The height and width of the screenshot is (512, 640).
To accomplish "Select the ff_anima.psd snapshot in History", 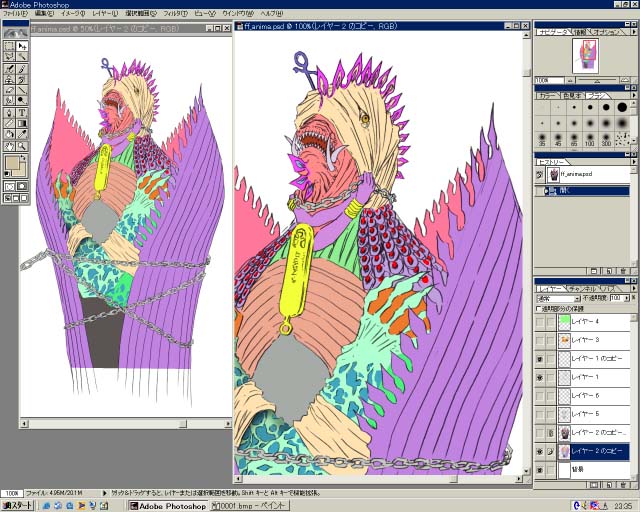I will point(575,175).
